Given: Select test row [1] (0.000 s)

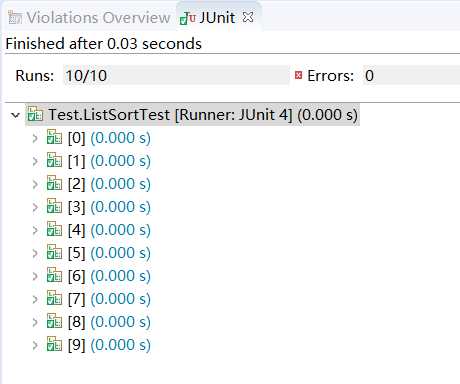Looking at the screenshot, I should click(109, 161).
